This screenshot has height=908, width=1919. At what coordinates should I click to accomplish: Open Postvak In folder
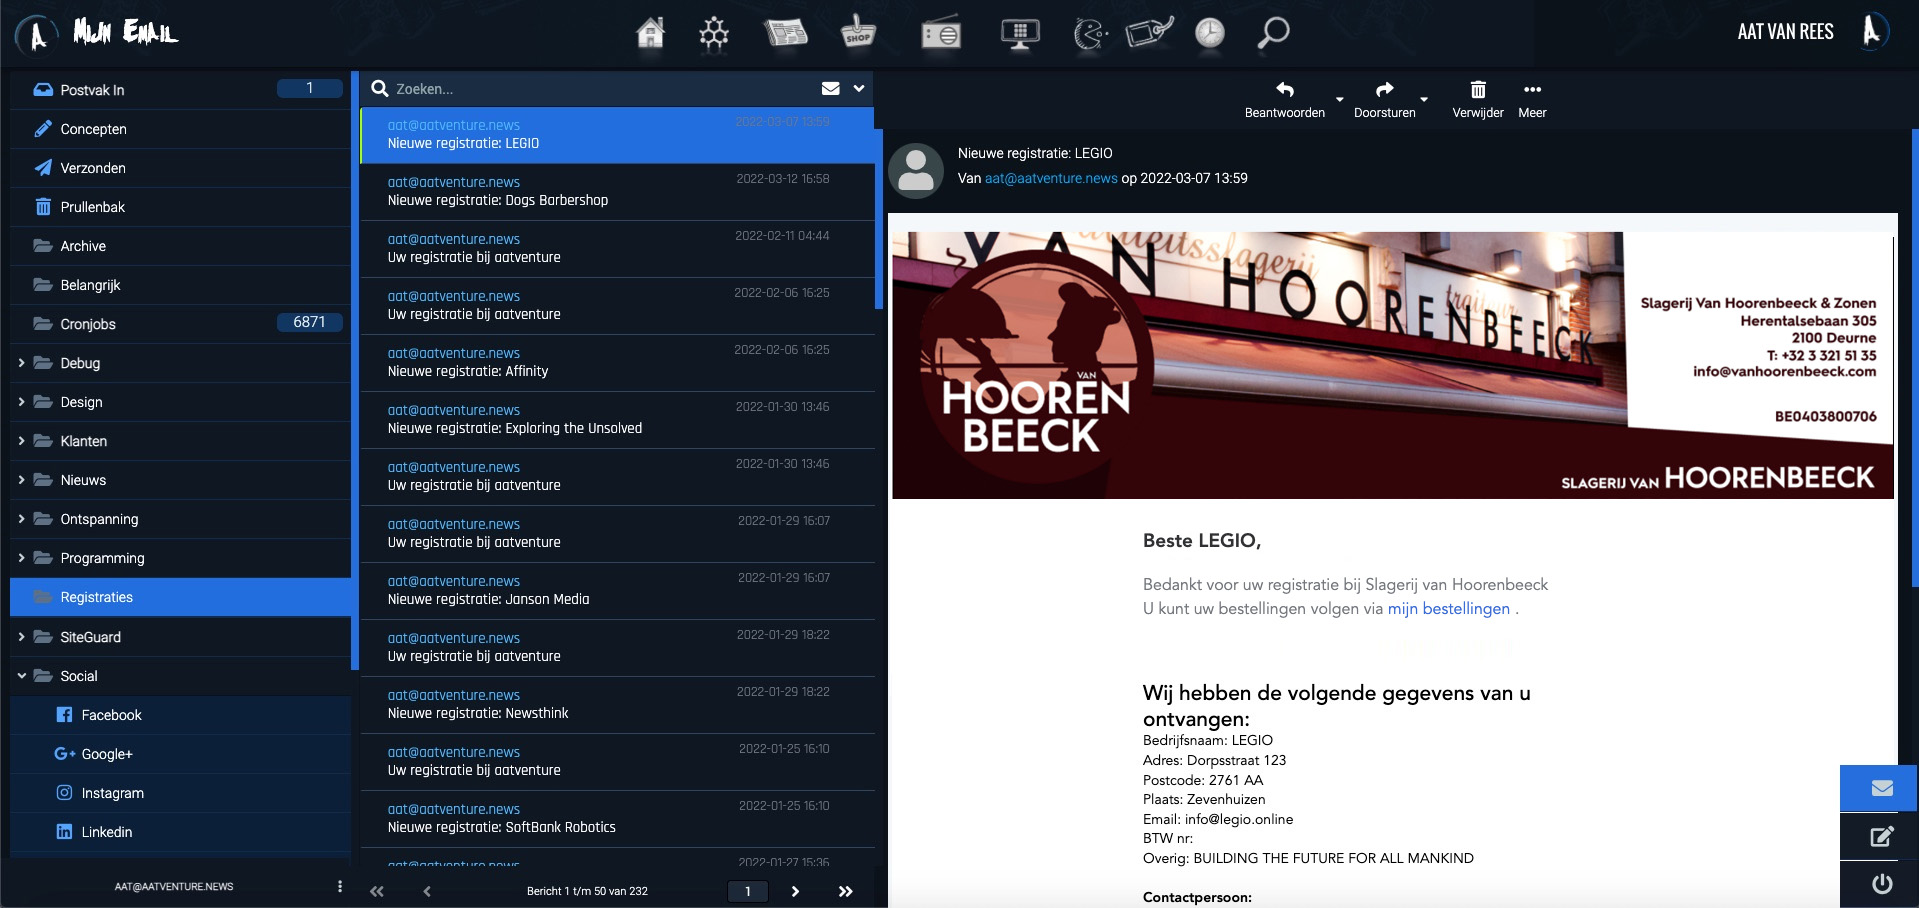pos(180,90)
